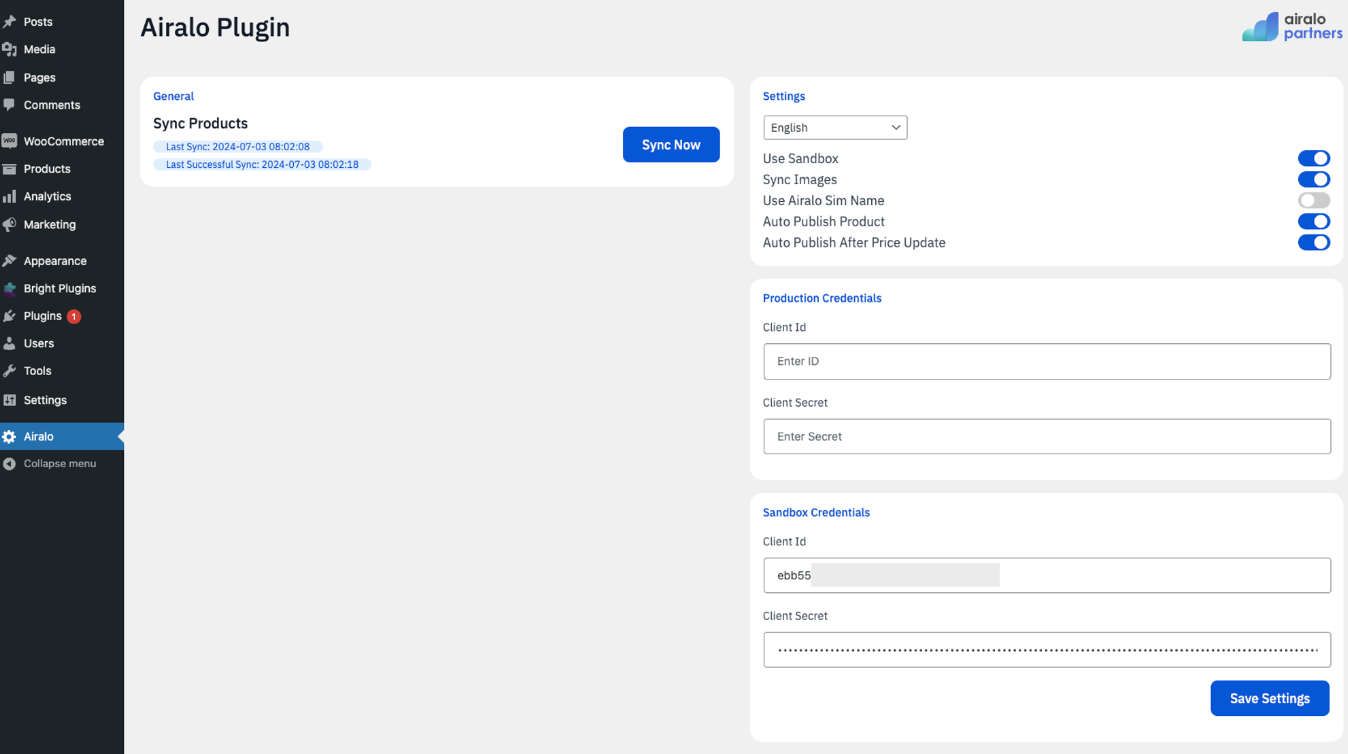Screen dimensions: 1348x754
Task: Click the Save Settings button
Action: (x=1269, y=698)
